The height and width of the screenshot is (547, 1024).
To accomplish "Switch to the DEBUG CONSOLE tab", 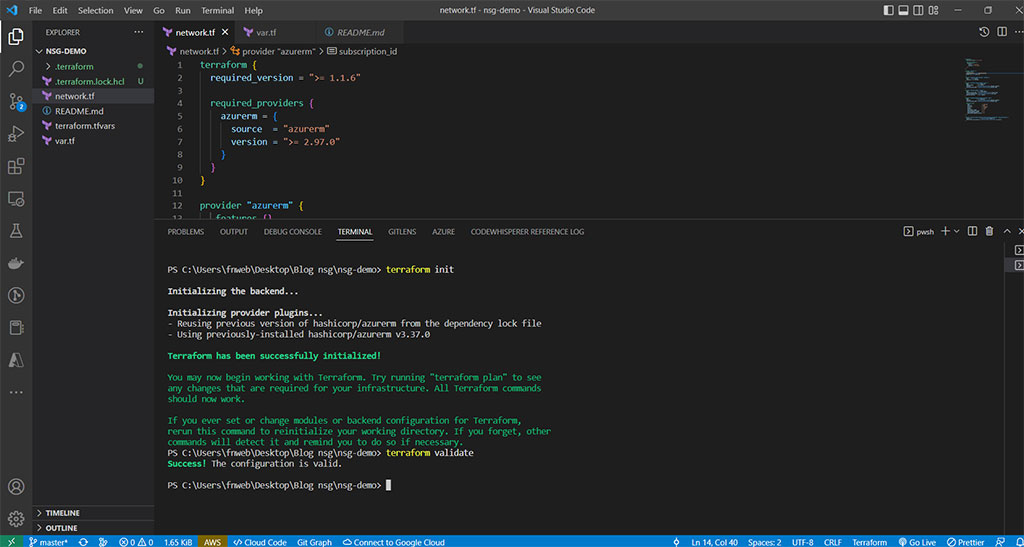I will tap(293, 232).
